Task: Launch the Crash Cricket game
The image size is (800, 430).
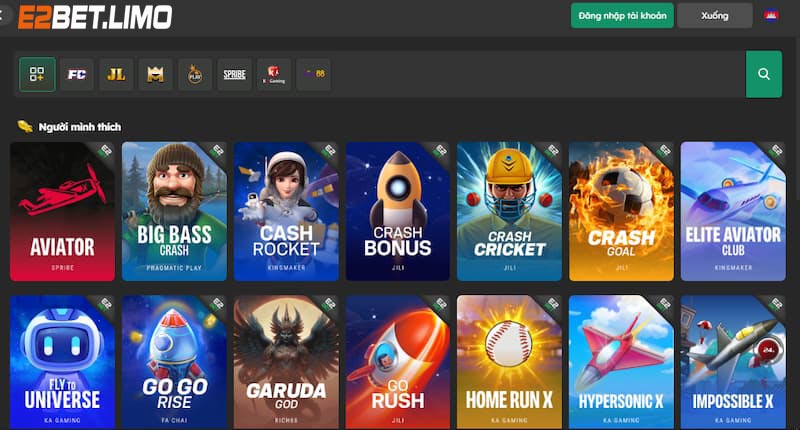Action: click(509, 211)
